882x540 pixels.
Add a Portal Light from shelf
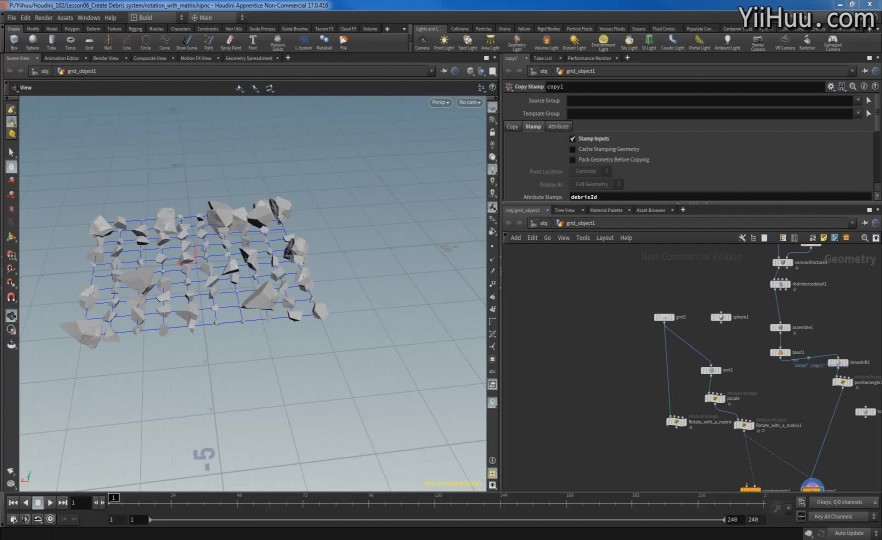[699, 42]
